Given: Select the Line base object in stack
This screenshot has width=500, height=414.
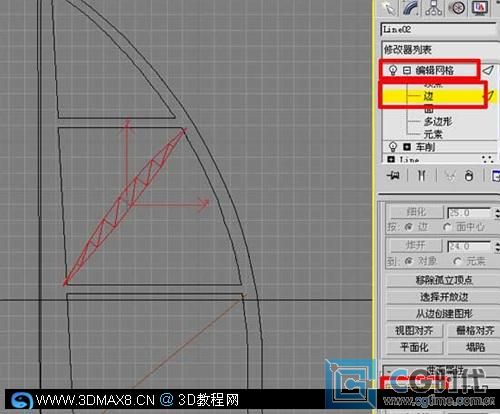Looking at the screenshot, I should (x=409, y=160).
